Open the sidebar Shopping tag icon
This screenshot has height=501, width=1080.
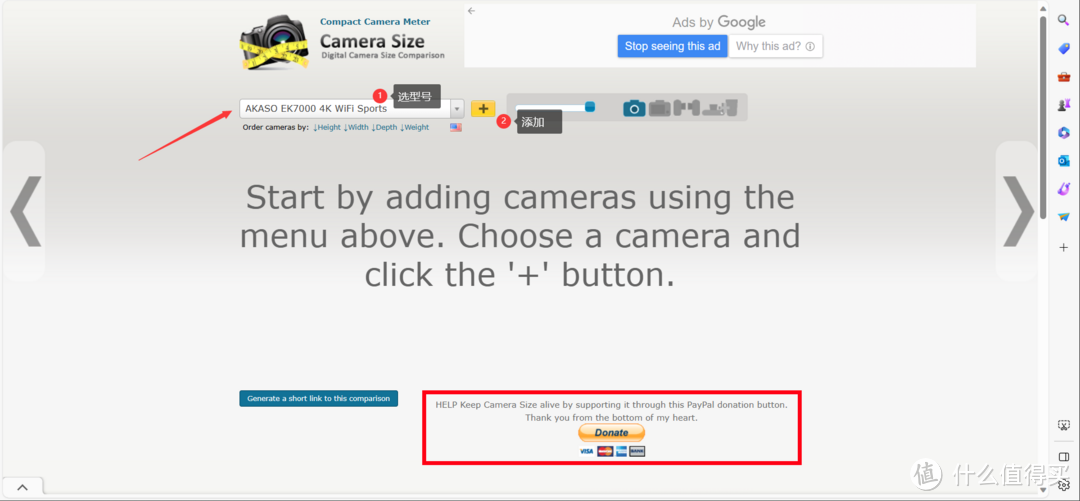tap(1063, 48)
